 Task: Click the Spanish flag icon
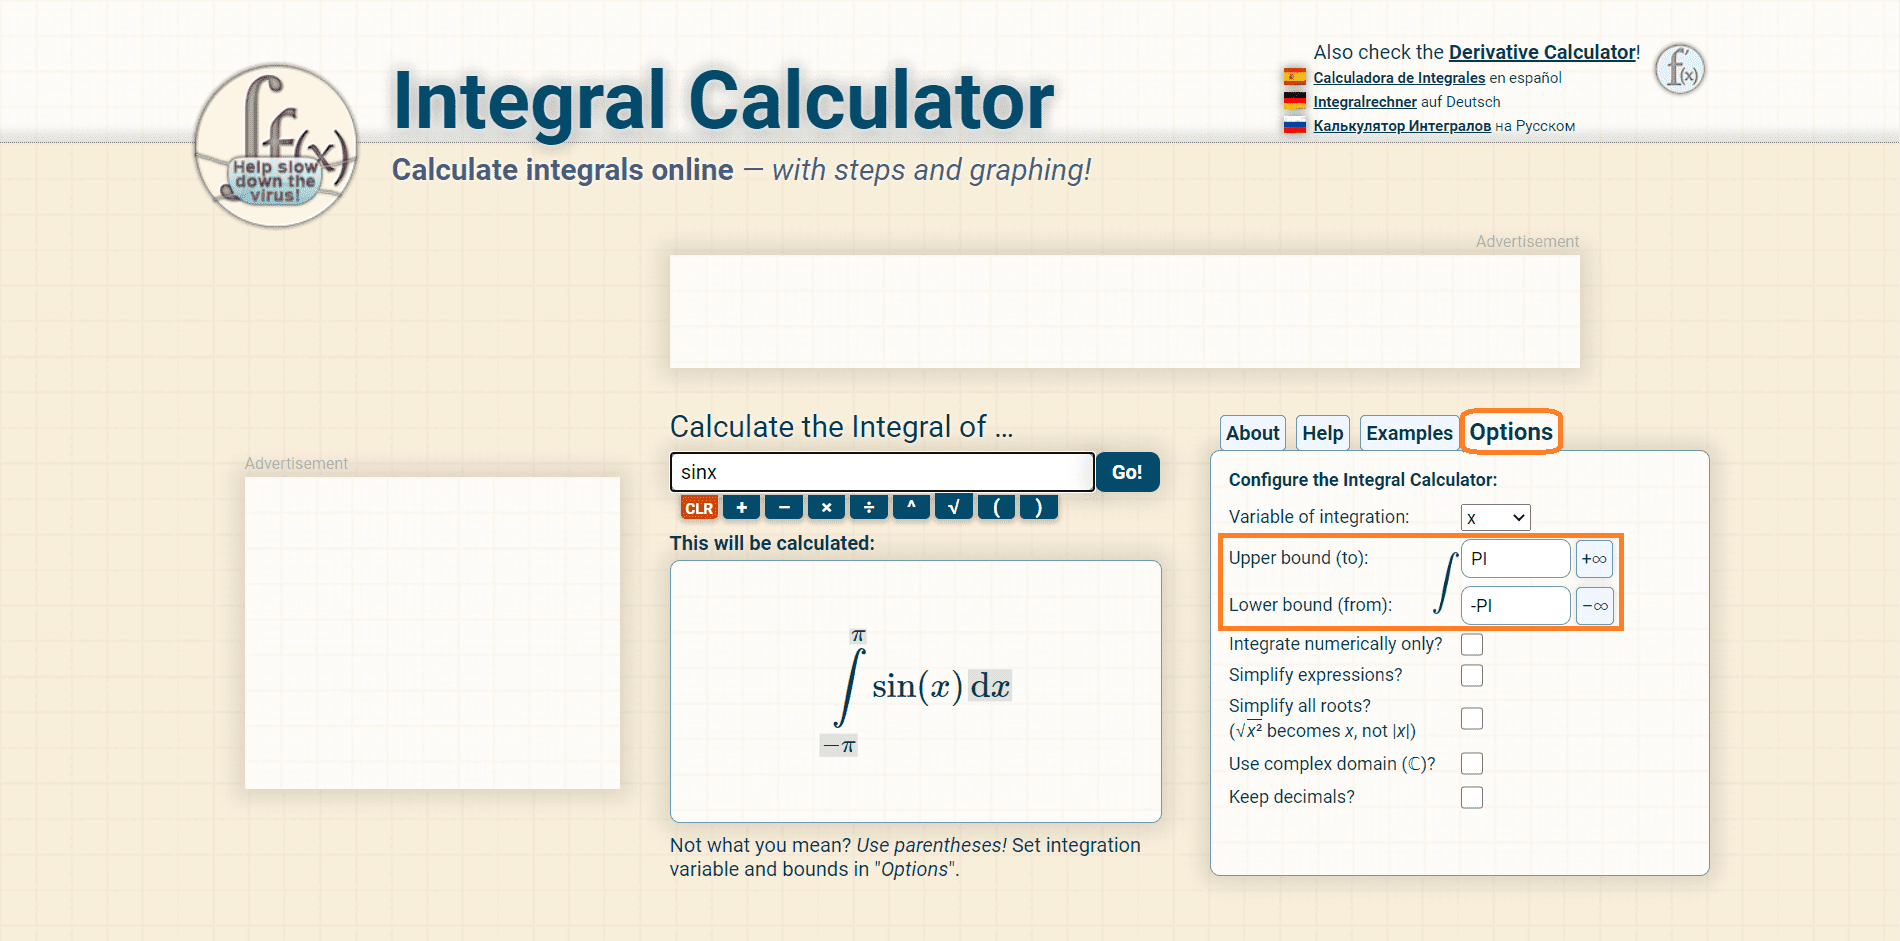tap(1295, 77)
